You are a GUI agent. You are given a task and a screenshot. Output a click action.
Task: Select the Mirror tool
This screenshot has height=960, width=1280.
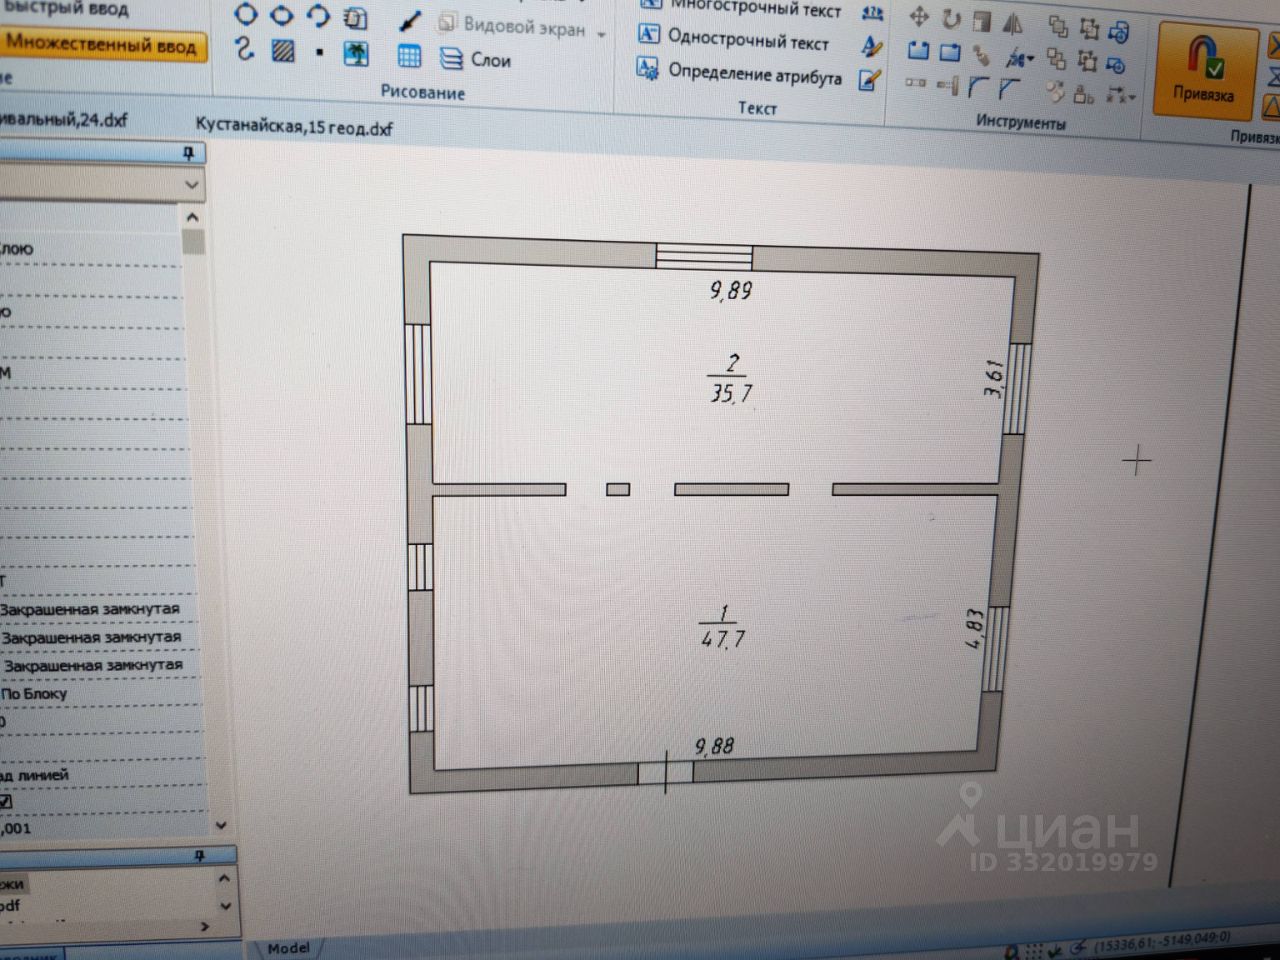[1013, 22]
